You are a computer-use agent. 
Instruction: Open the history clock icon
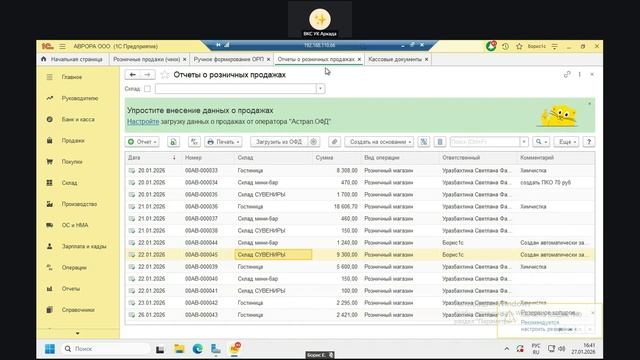pyautogui.click(x=505, y=47)
